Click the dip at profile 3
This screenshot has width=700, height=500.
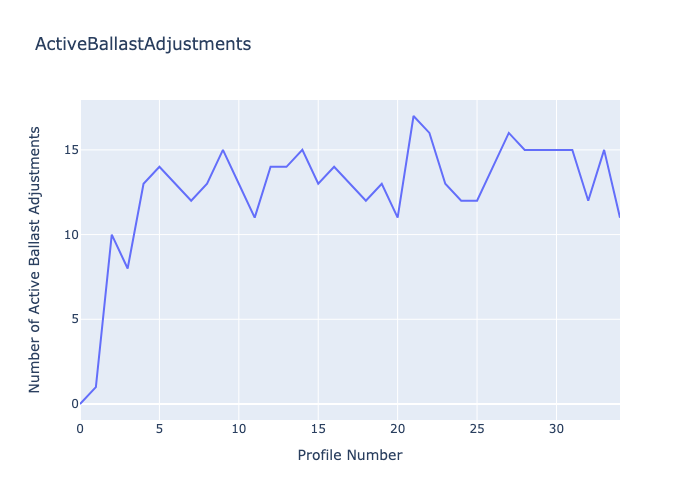click(x=128, y=268)
